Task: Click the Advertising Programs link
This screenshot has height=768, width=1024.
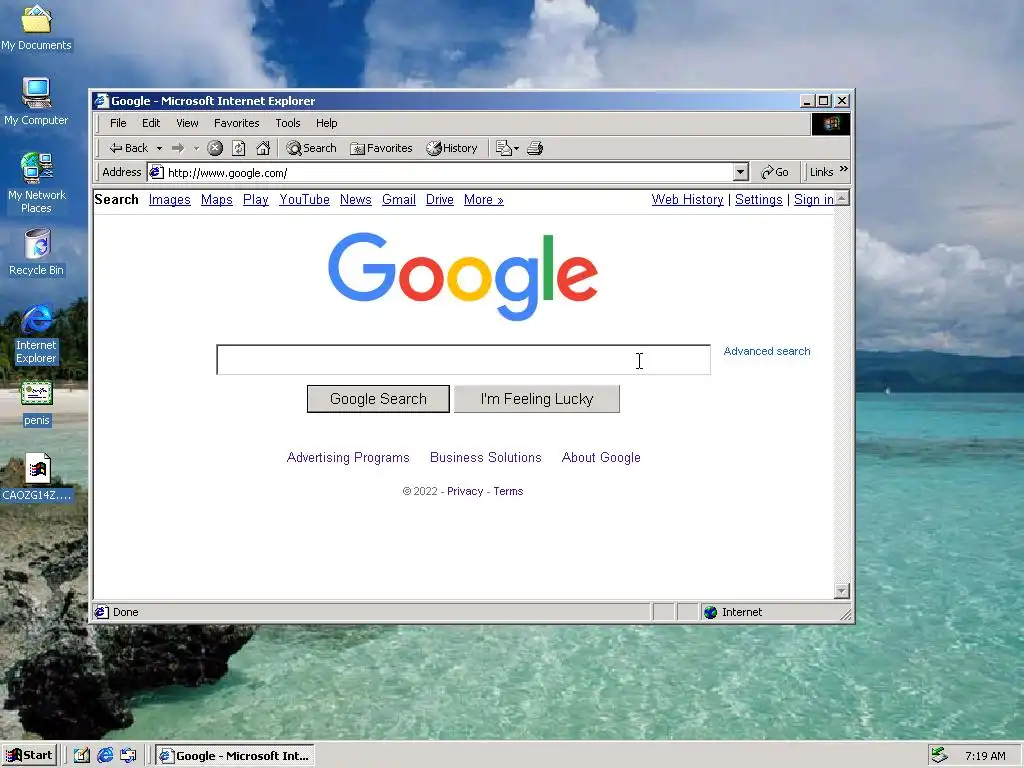Action: click(348, 458)
